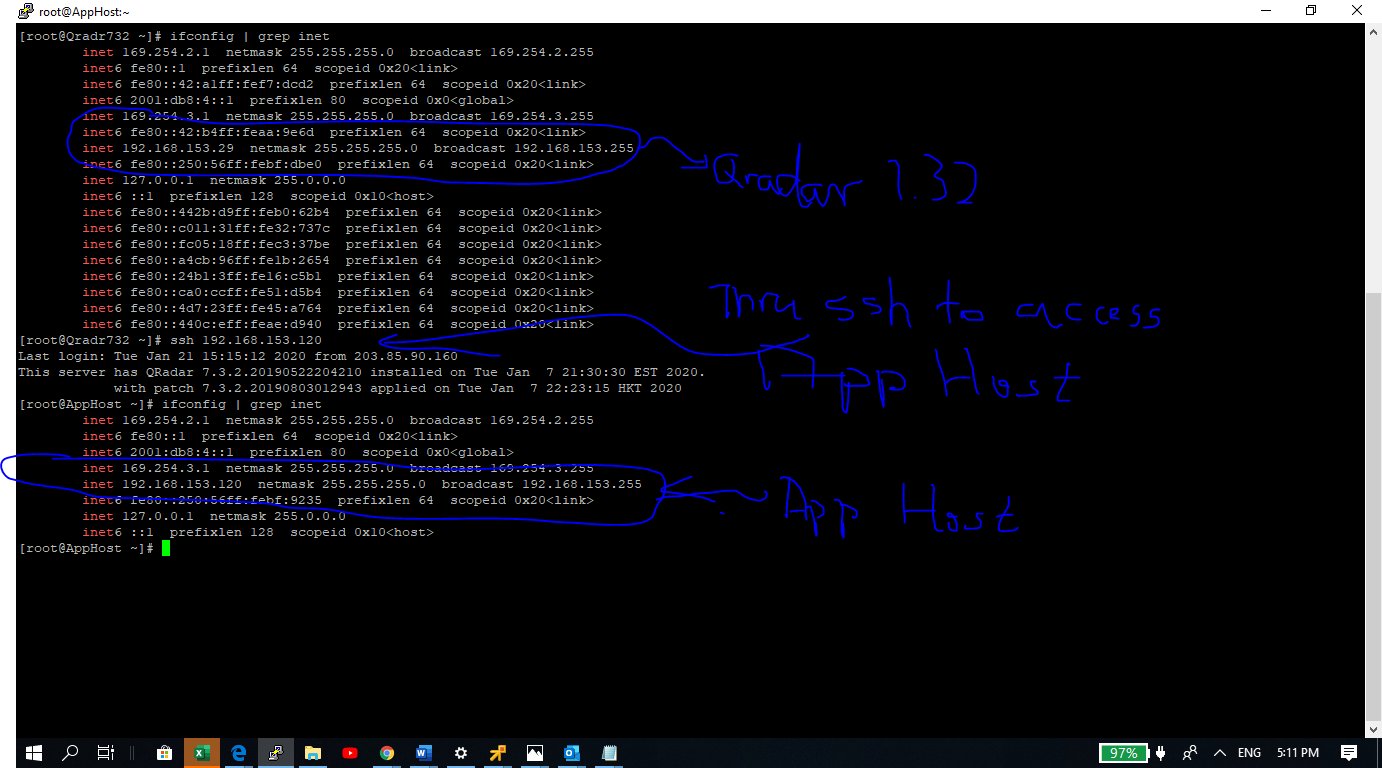Click 'inet6 fe80::fc05:18ff:fec3:37be' line
1382x768 pixels.
pos(342,244)
